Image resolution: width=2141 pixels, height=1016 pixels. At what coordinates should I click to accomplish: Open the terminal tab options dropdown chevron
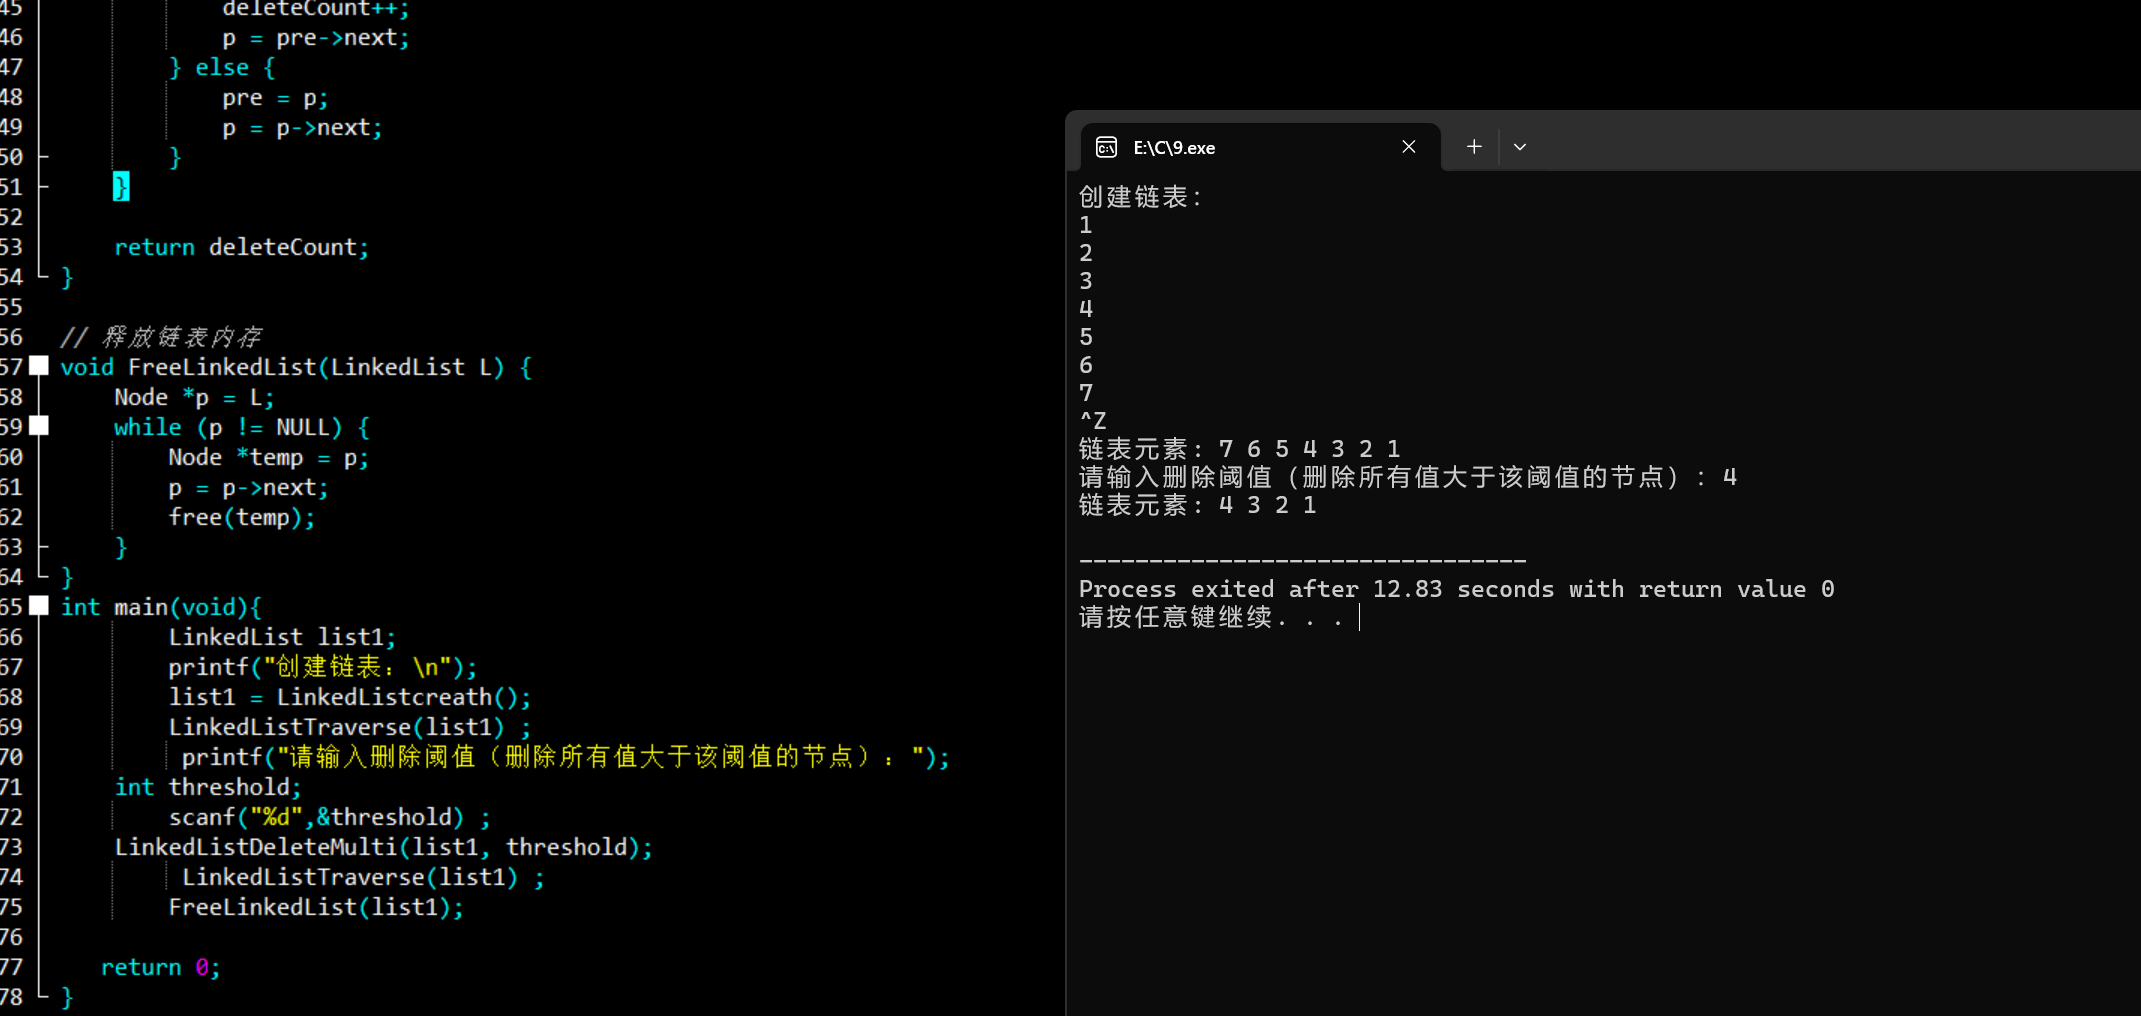(1519, 146)
